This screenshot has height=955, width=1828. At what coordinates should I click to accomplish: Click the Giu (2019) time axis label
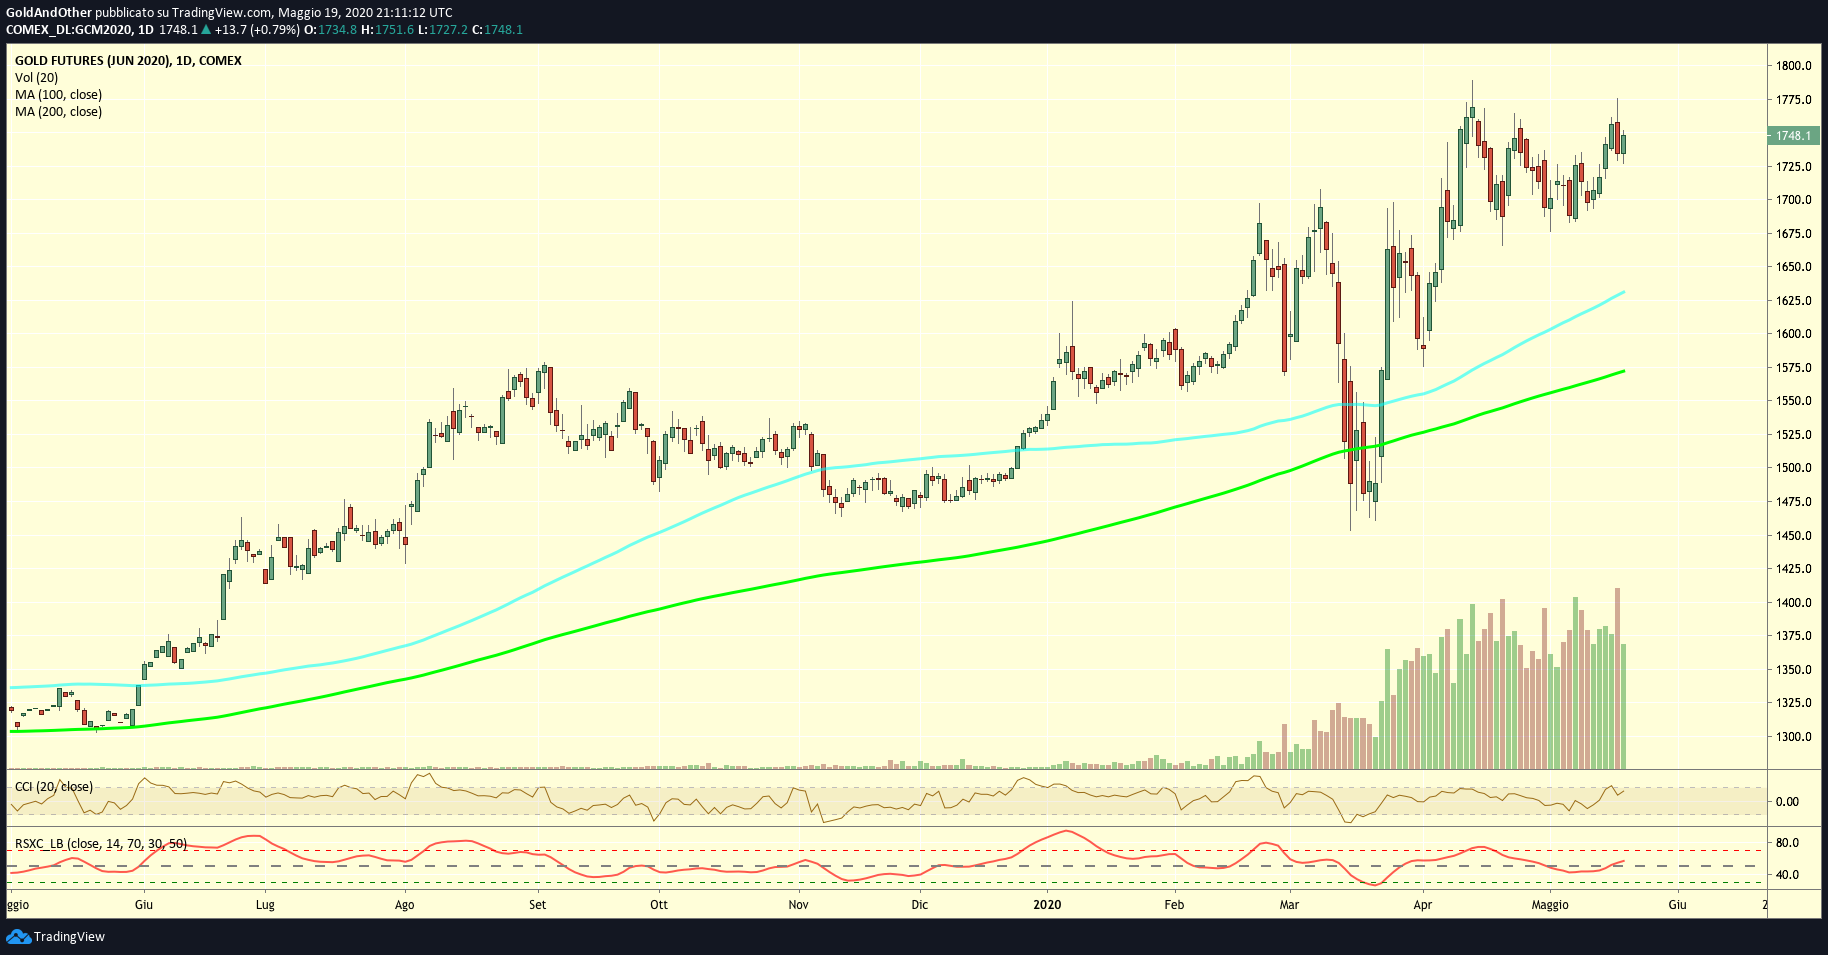tap(144, 905)
